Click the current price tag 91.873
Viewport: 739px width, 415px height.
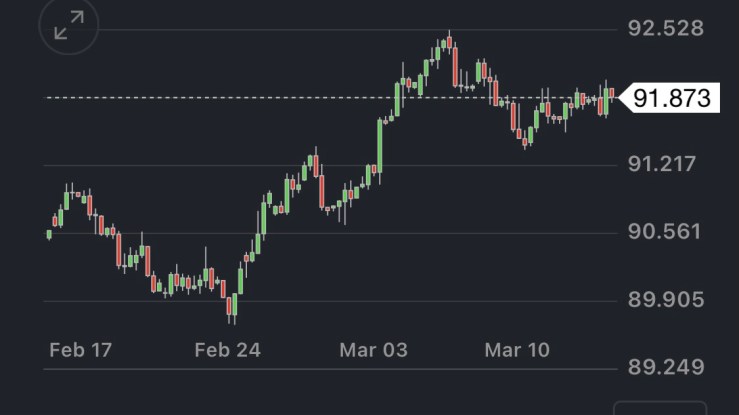pos(671,98)
